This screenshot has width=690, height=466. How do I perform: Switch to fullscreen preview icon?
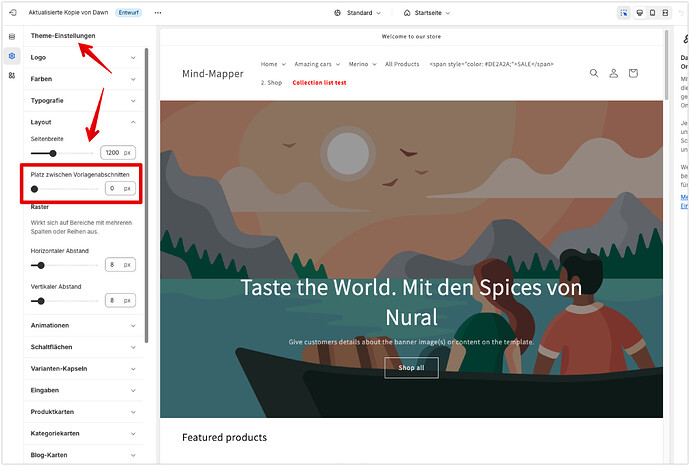(x=665, y=13)
